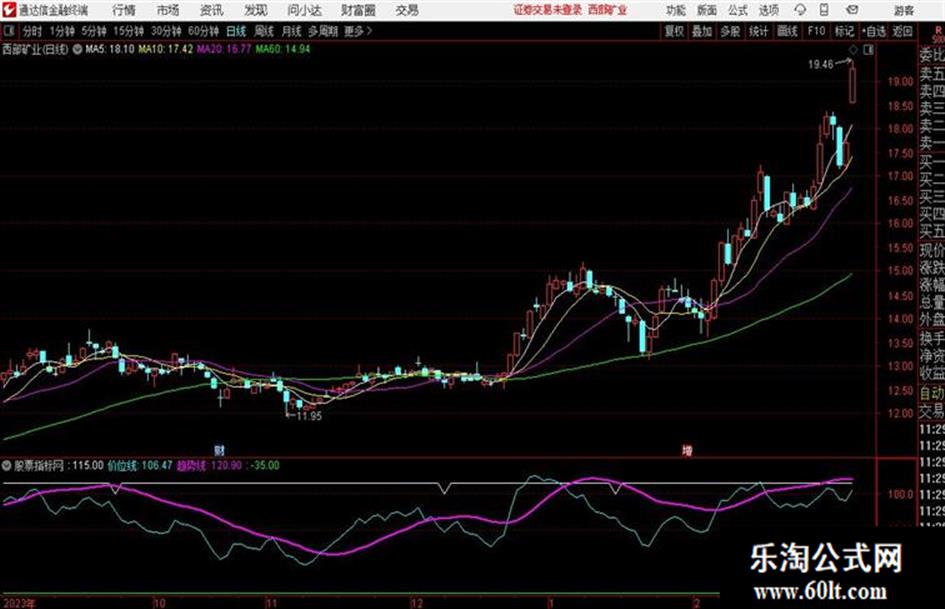Image resolution: width=945 pixels, height=609 pixels.
Task: Click 证券交易未登录 login link
Action: coord(548,10)
